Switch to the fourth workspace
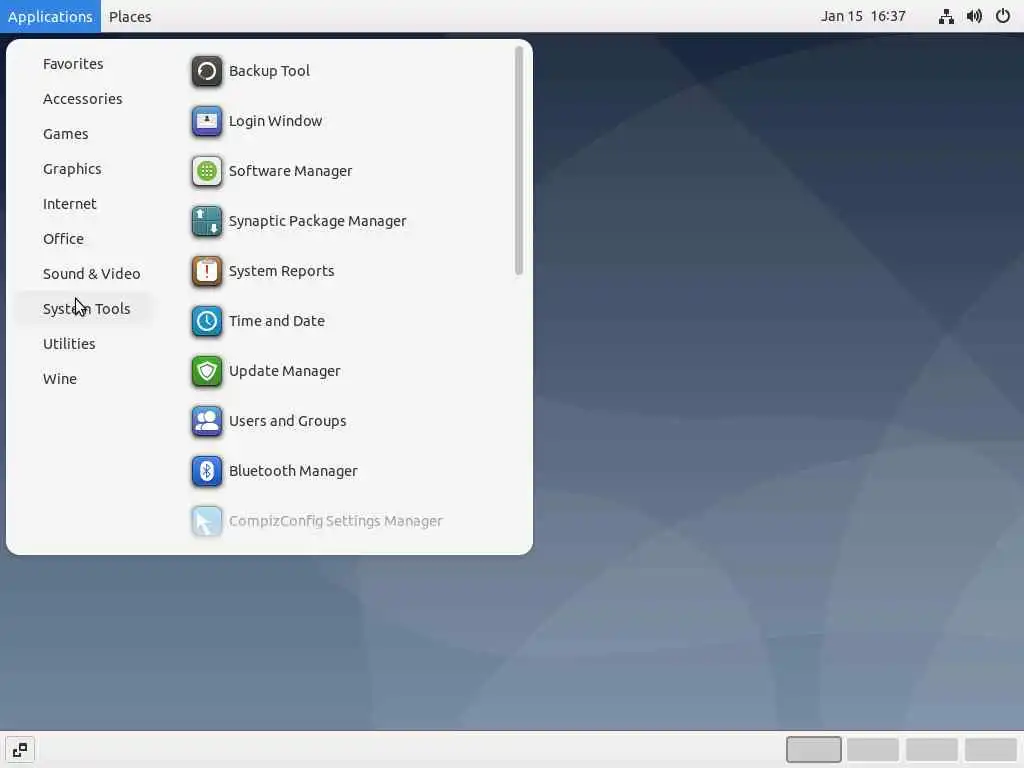The width and height of the screenshot is (1024, 768). (990, 750)
